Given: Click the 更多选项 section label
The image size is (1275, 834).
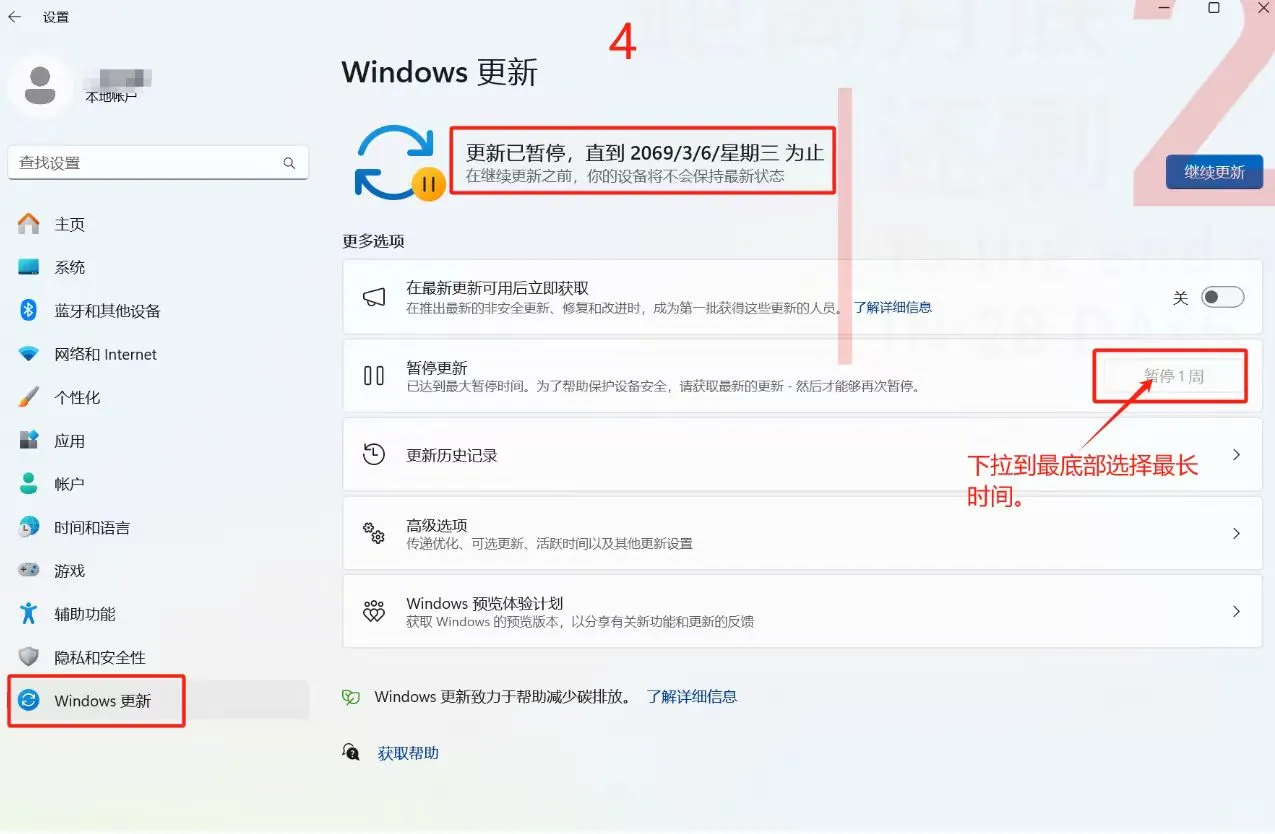Looking at the screenshot, I should click(373, 241).
